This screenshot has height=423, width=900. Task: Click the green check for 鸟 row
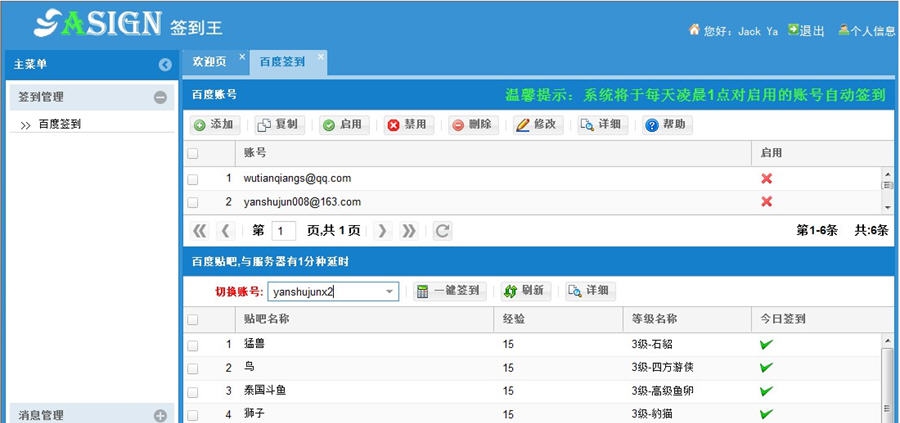766,367
